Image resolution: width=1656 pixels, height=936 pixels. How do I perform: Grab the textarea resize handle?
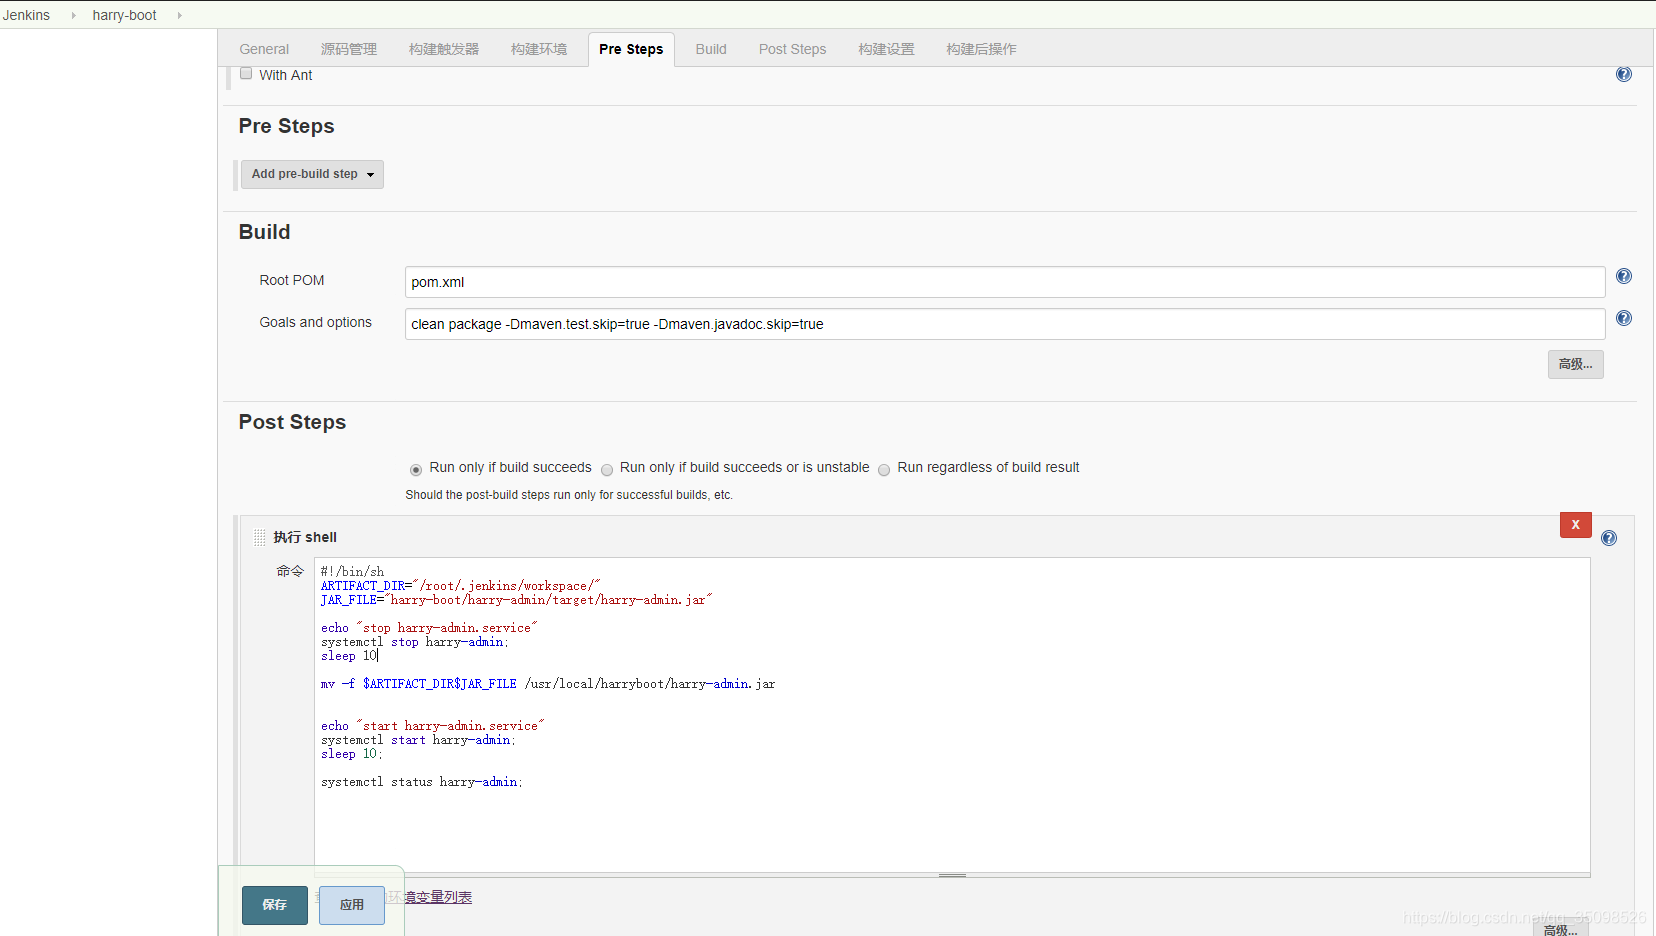click(x=952, y=875)
